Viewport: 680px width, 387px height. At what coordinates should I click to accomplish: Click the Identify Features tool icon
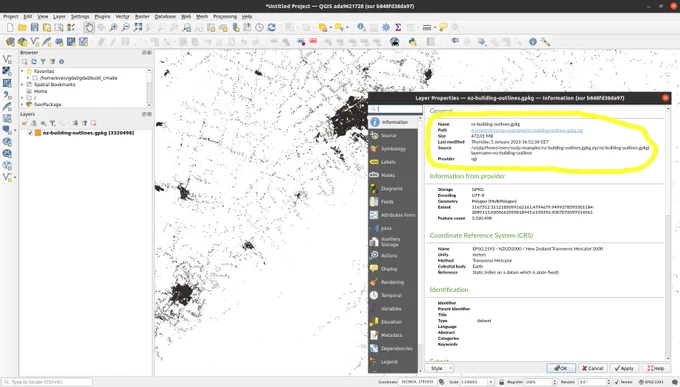click(x=361, y=27)
